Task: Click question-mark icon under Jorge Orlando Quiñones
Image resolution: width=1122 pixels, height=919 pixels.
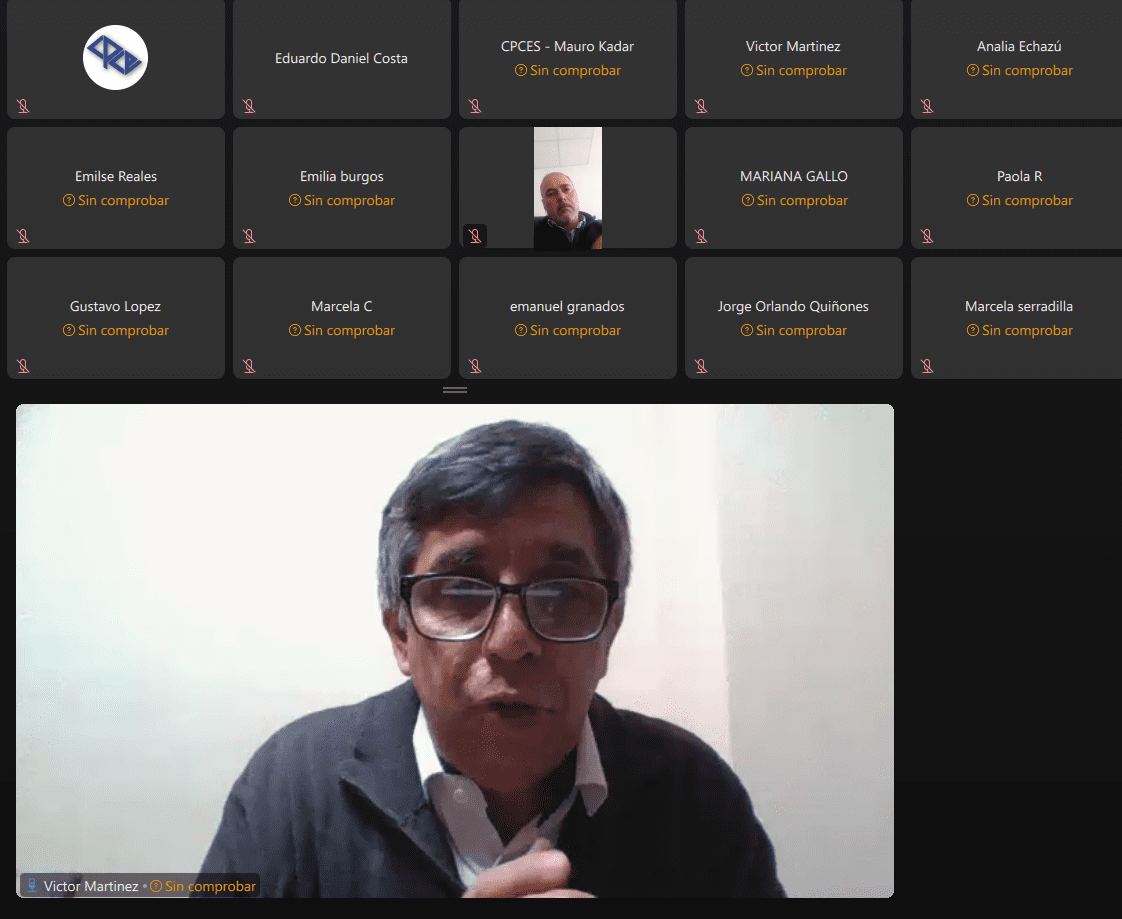Action: [x=747, y=331]
